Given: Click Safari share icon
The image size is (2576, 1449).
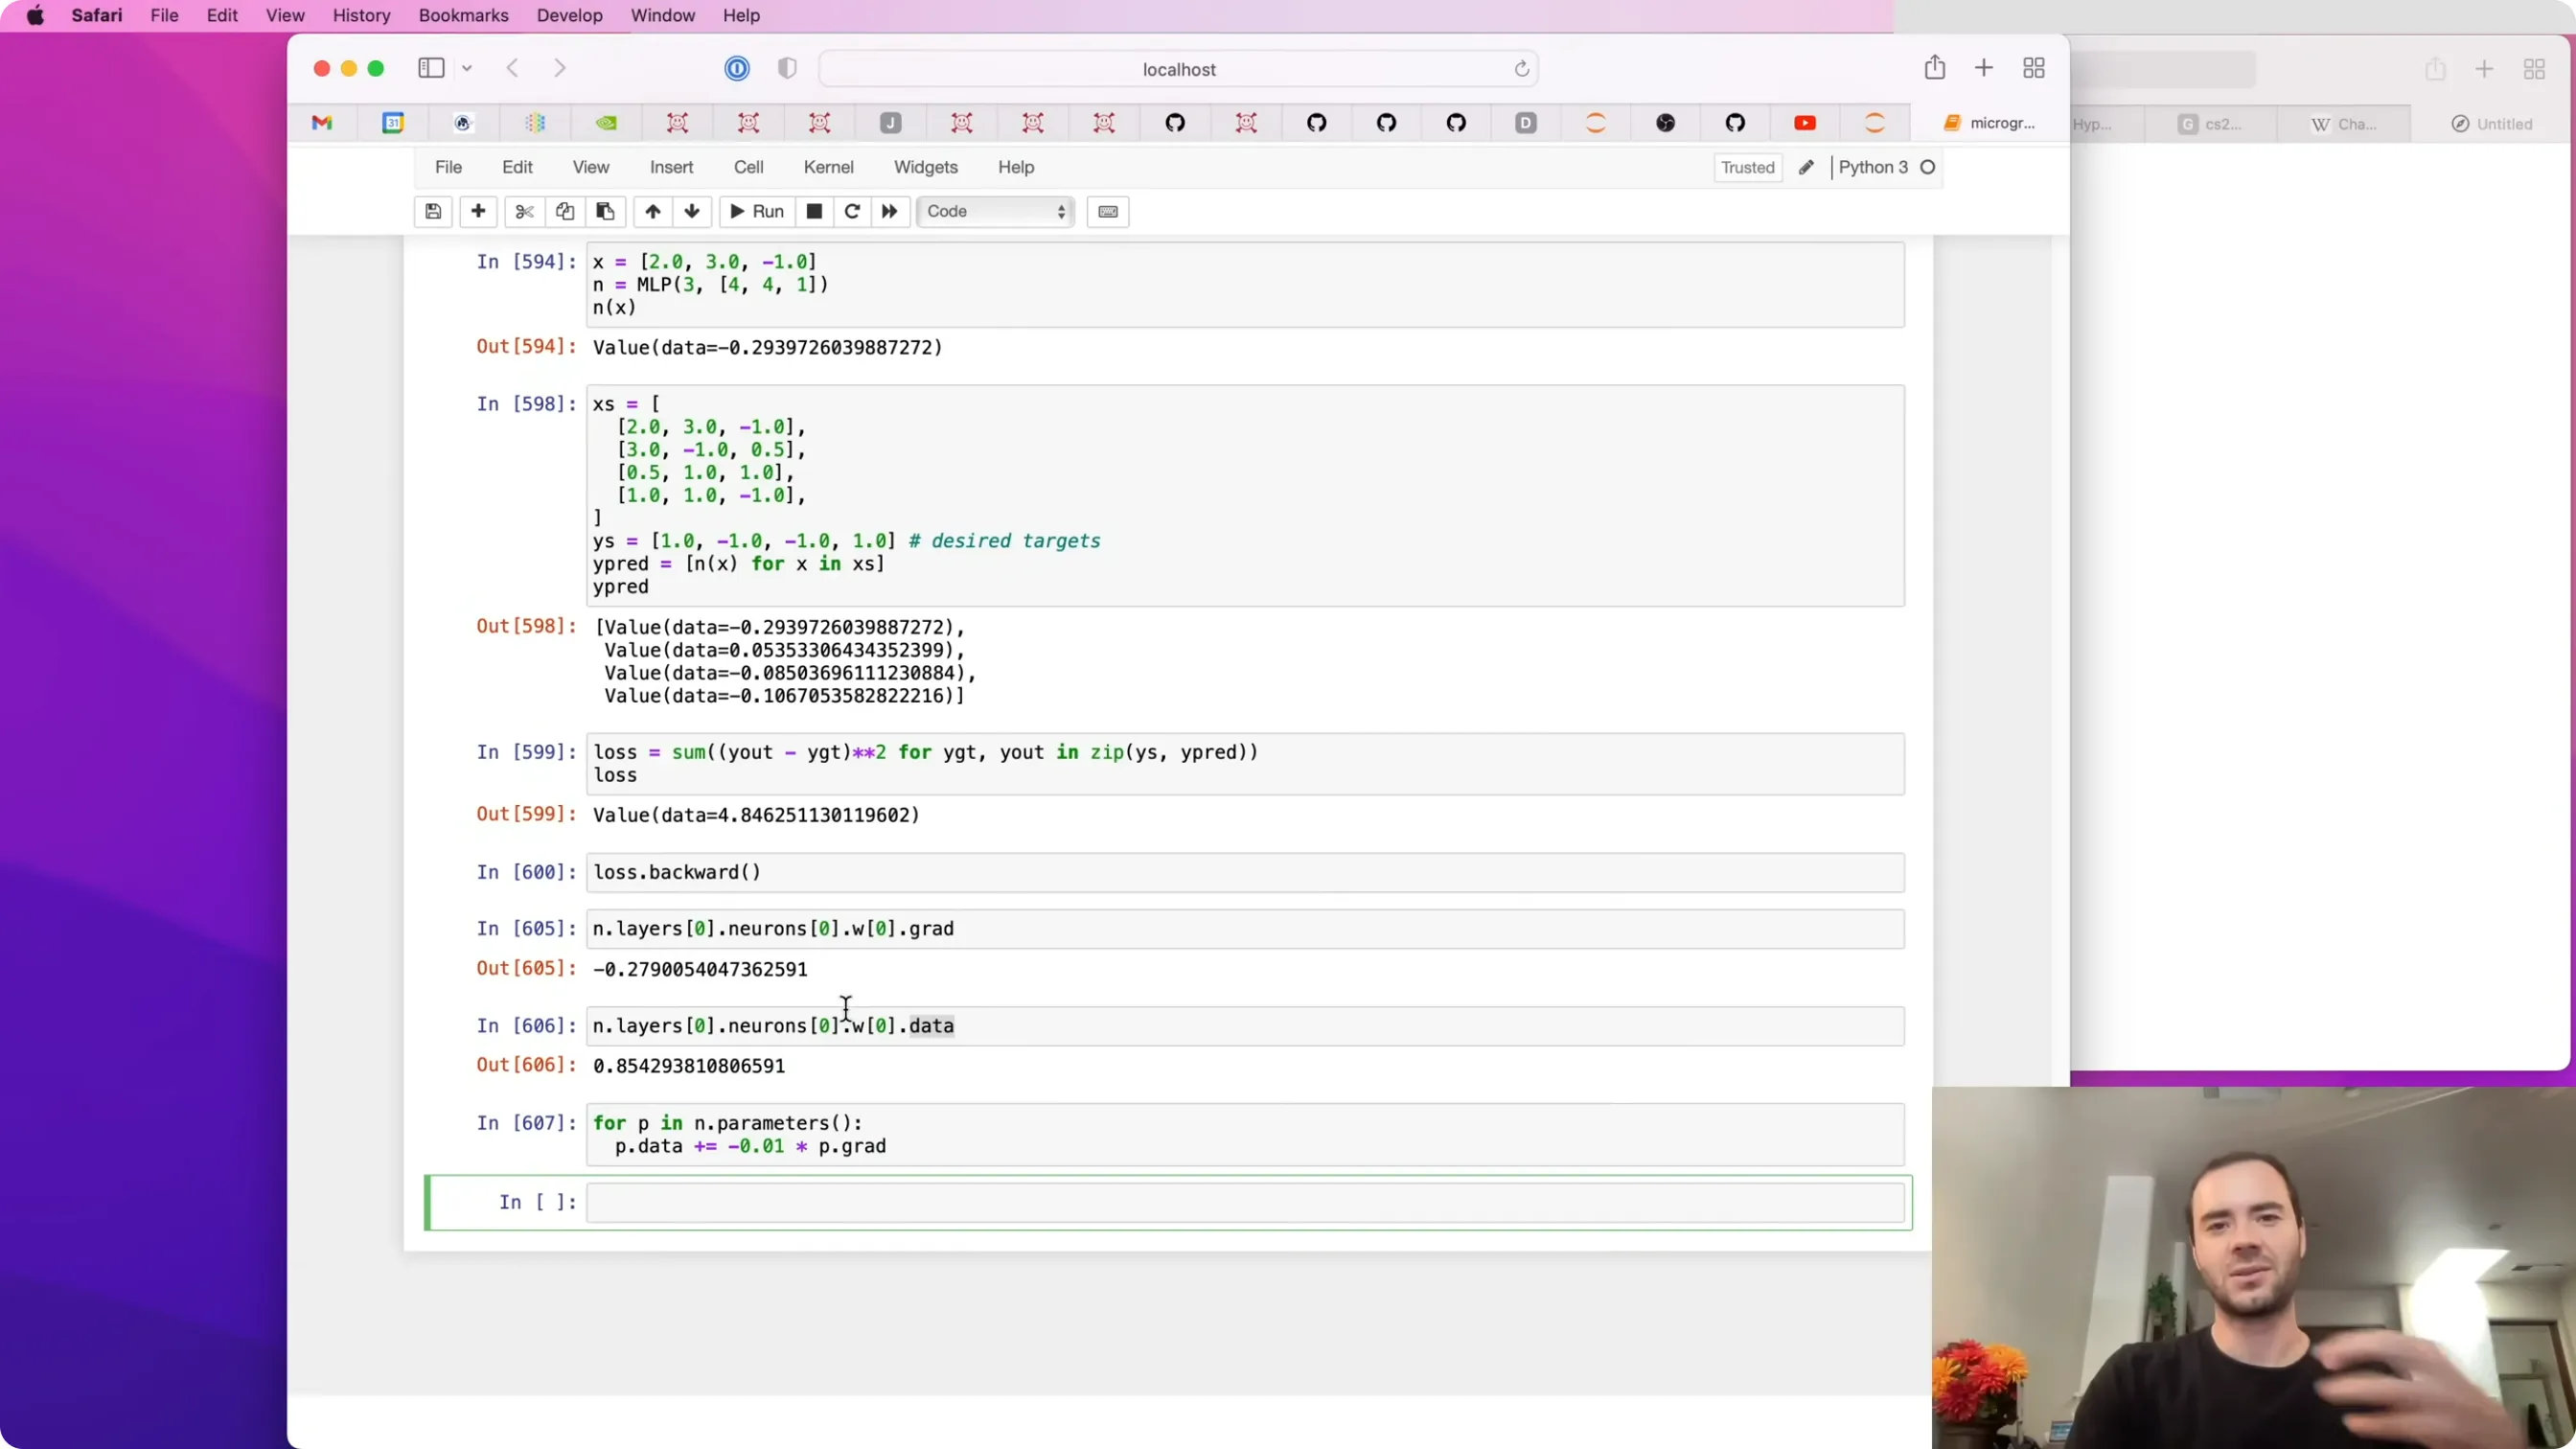Looking at the screenshot, I should click(x=1935, y=67).
